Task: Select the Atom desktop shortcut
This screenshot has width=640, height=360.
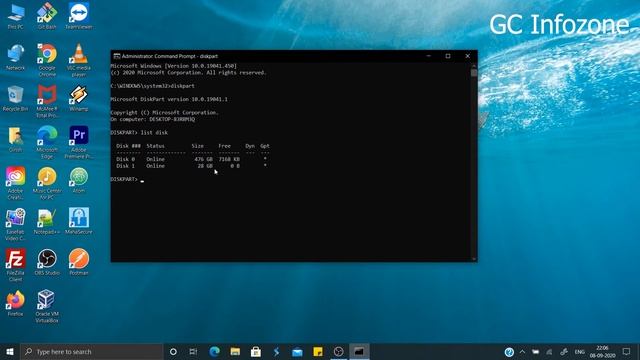Action: pyautogui.click(x=79, y=180)
